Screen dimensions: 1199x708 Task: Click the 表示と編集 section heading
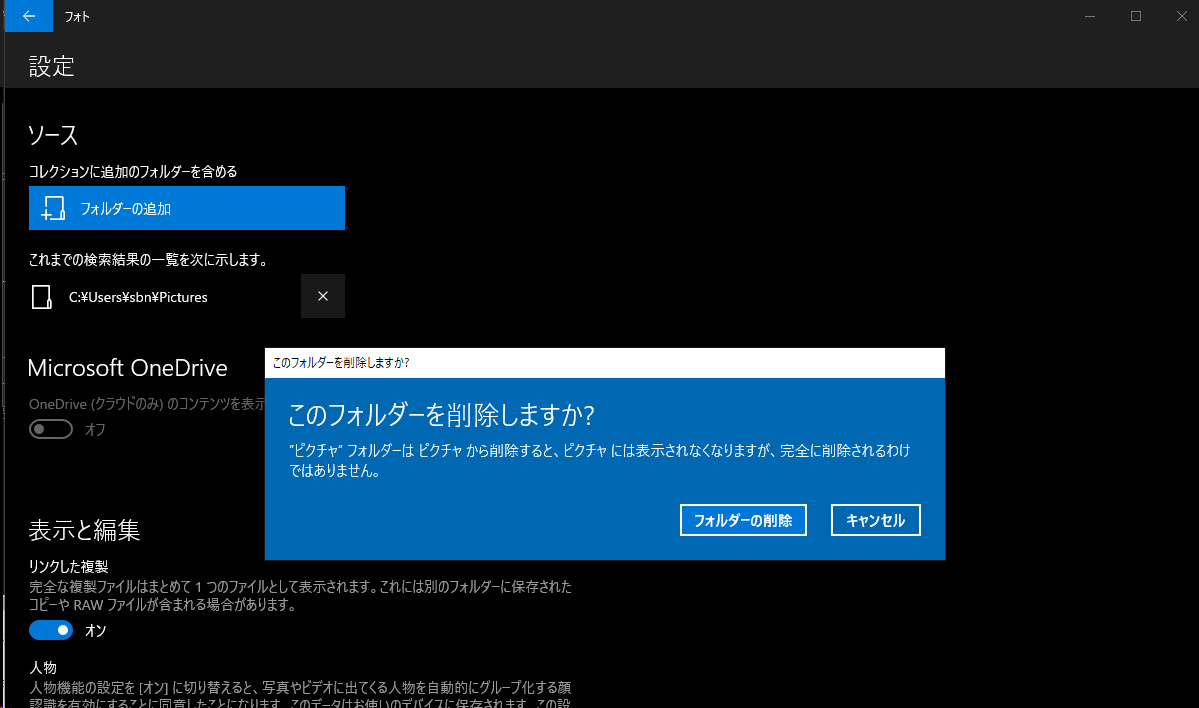coord(84,530)
